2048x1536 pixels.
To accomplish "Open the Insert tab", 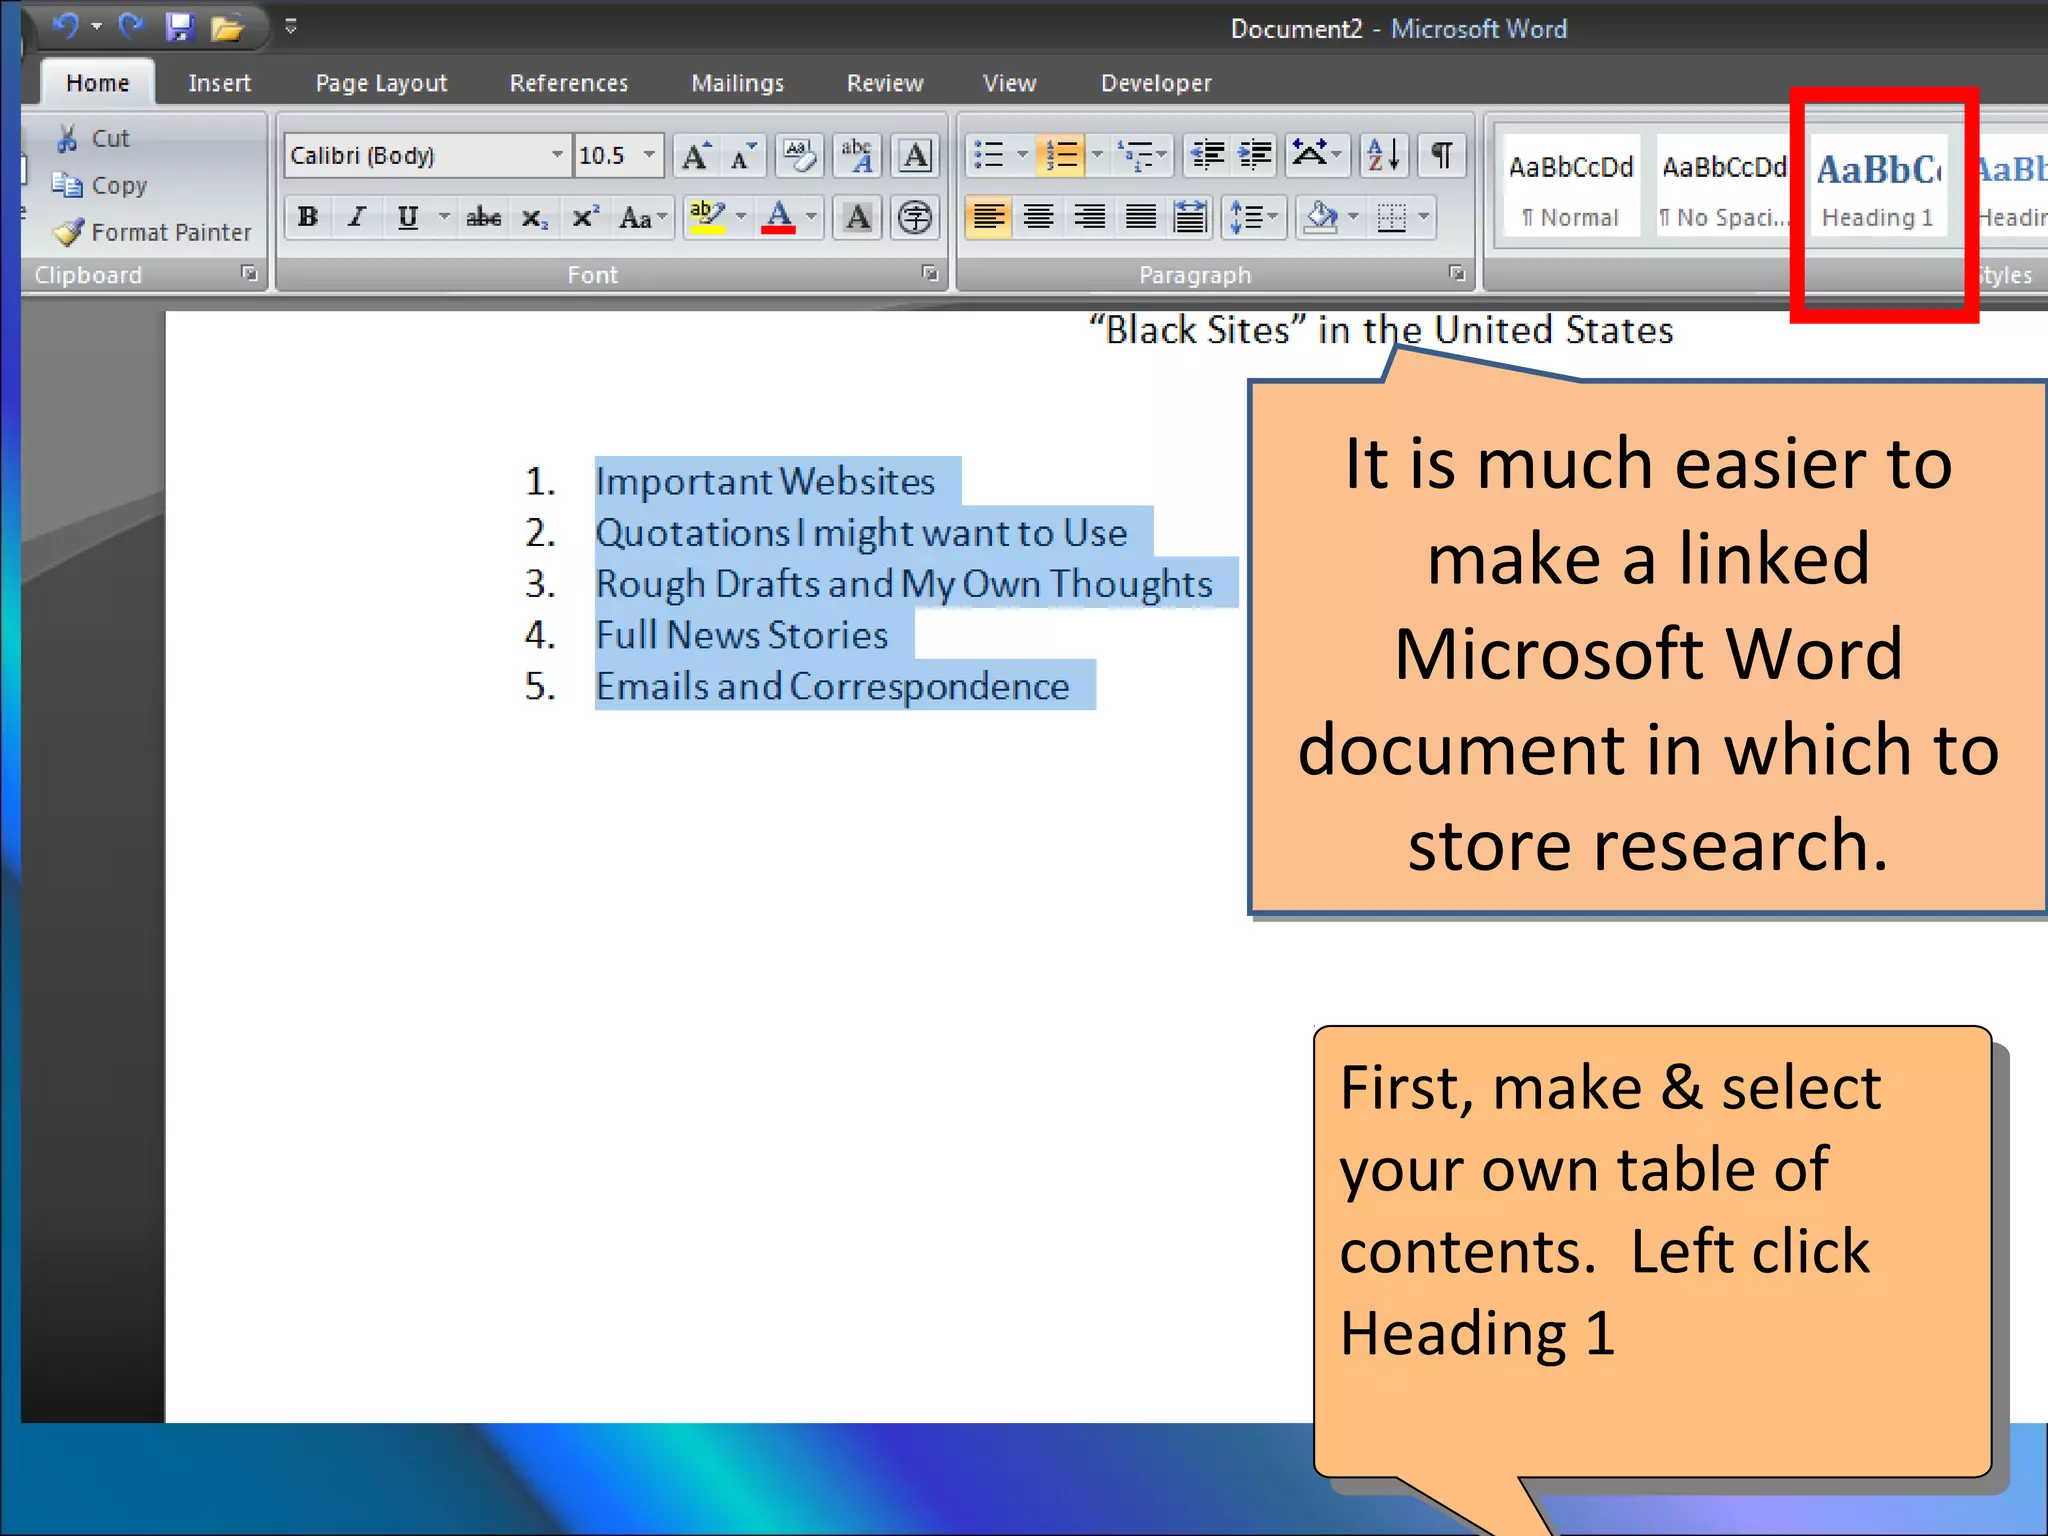I will click(219, 83).
